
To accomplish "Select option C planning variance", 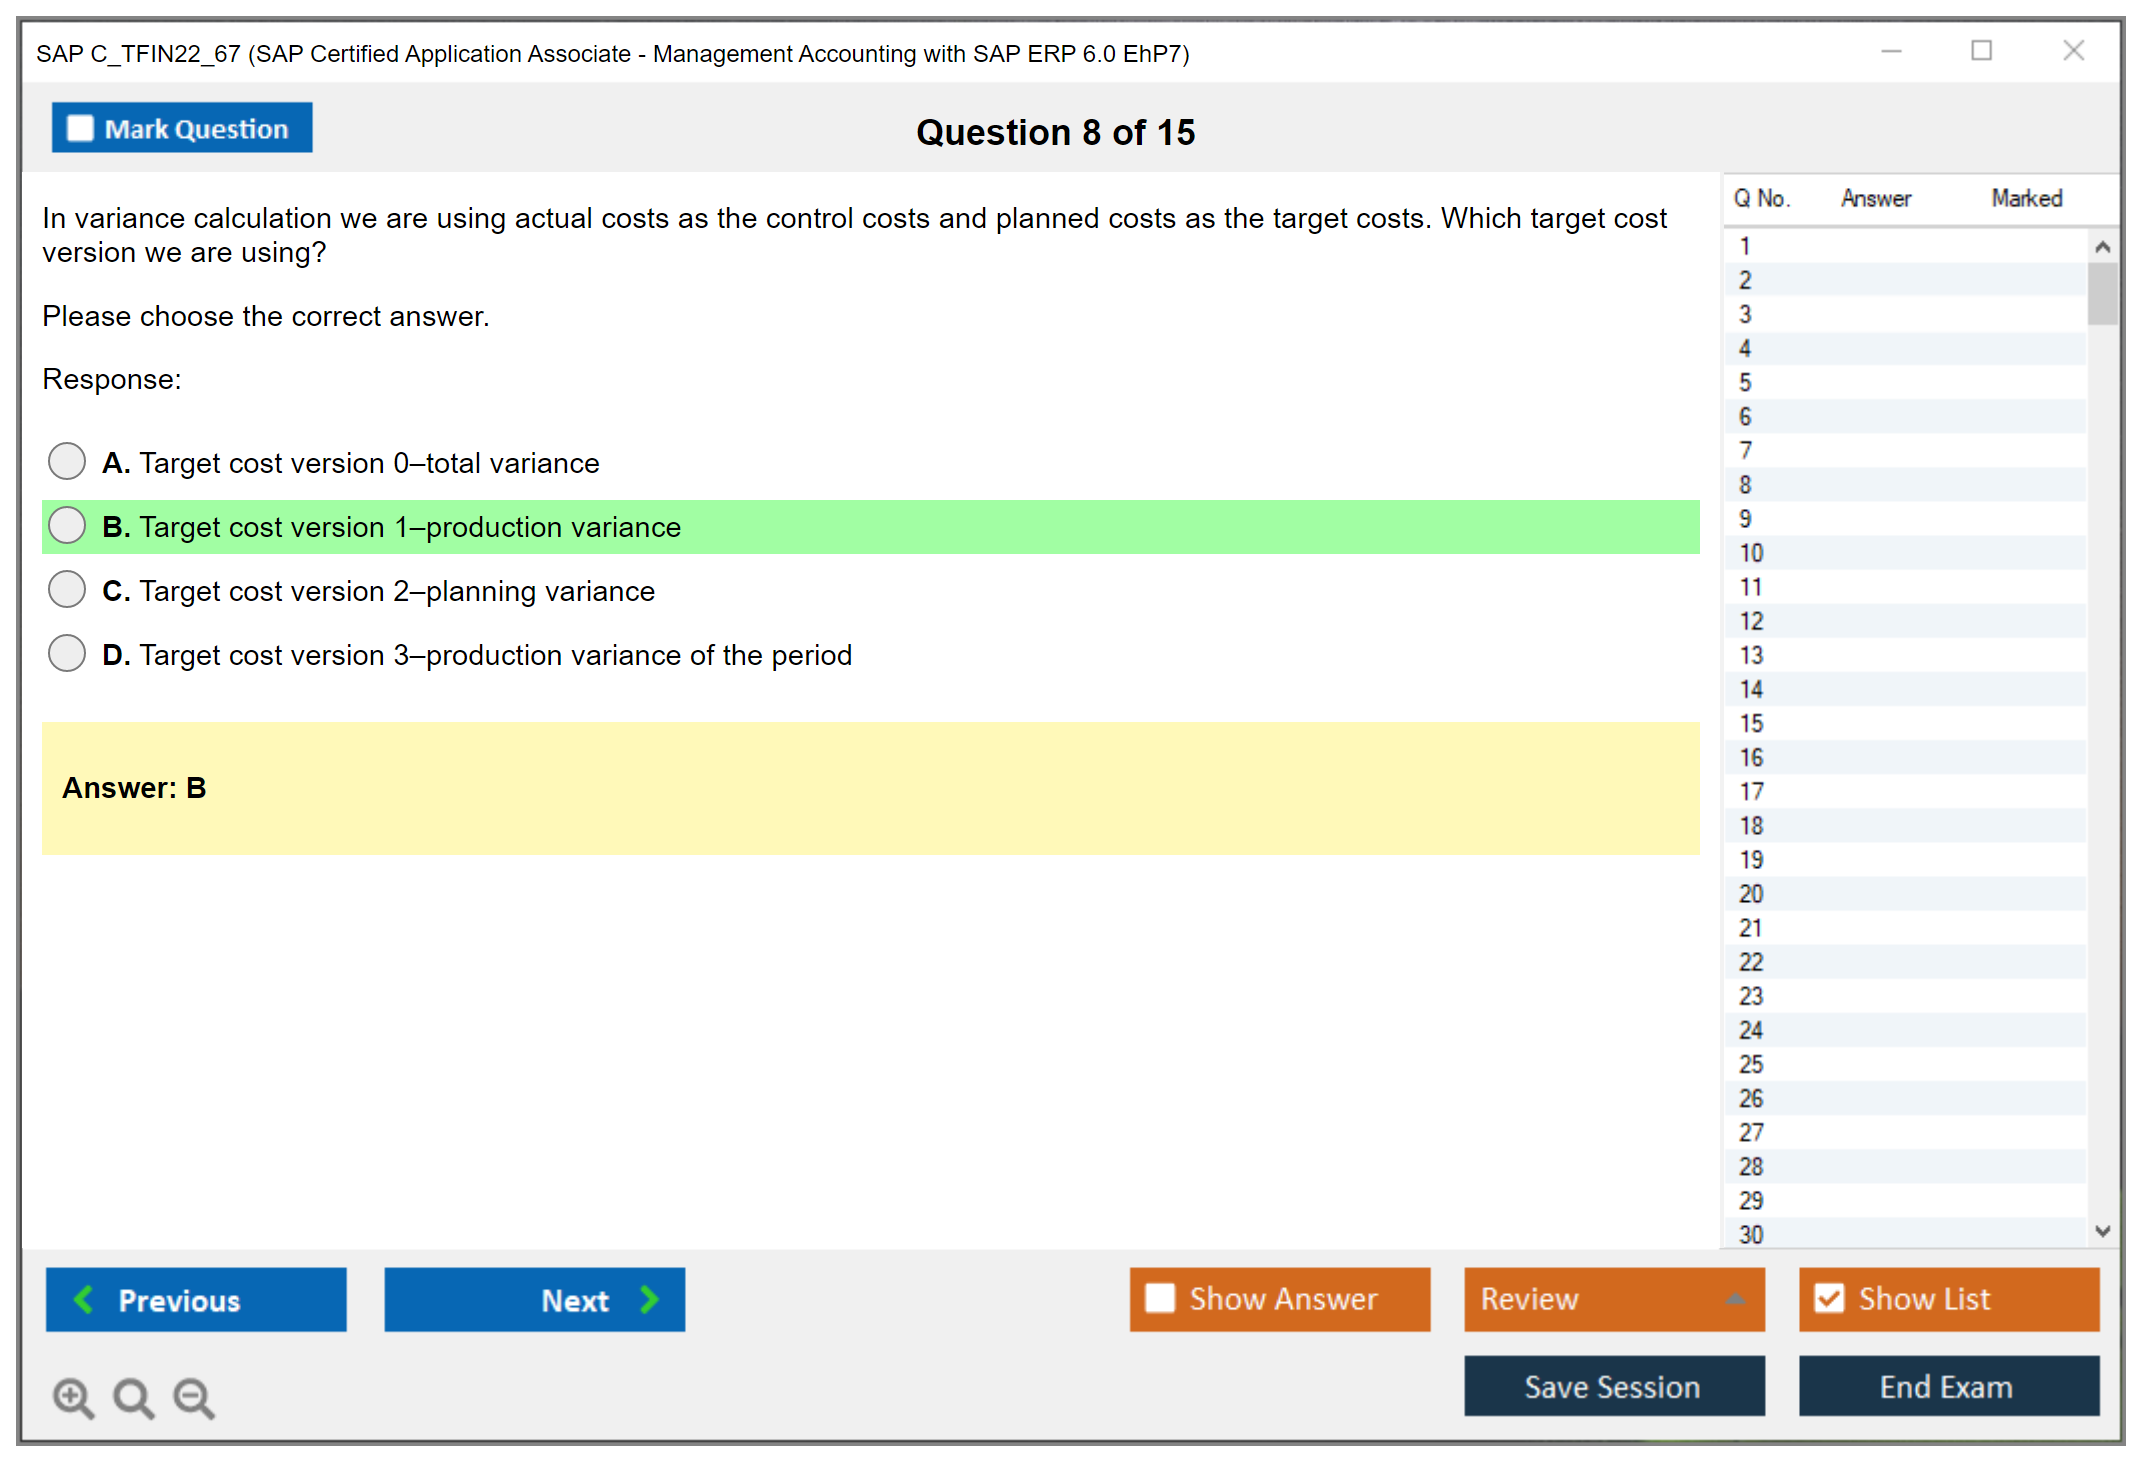I will 67,589.
